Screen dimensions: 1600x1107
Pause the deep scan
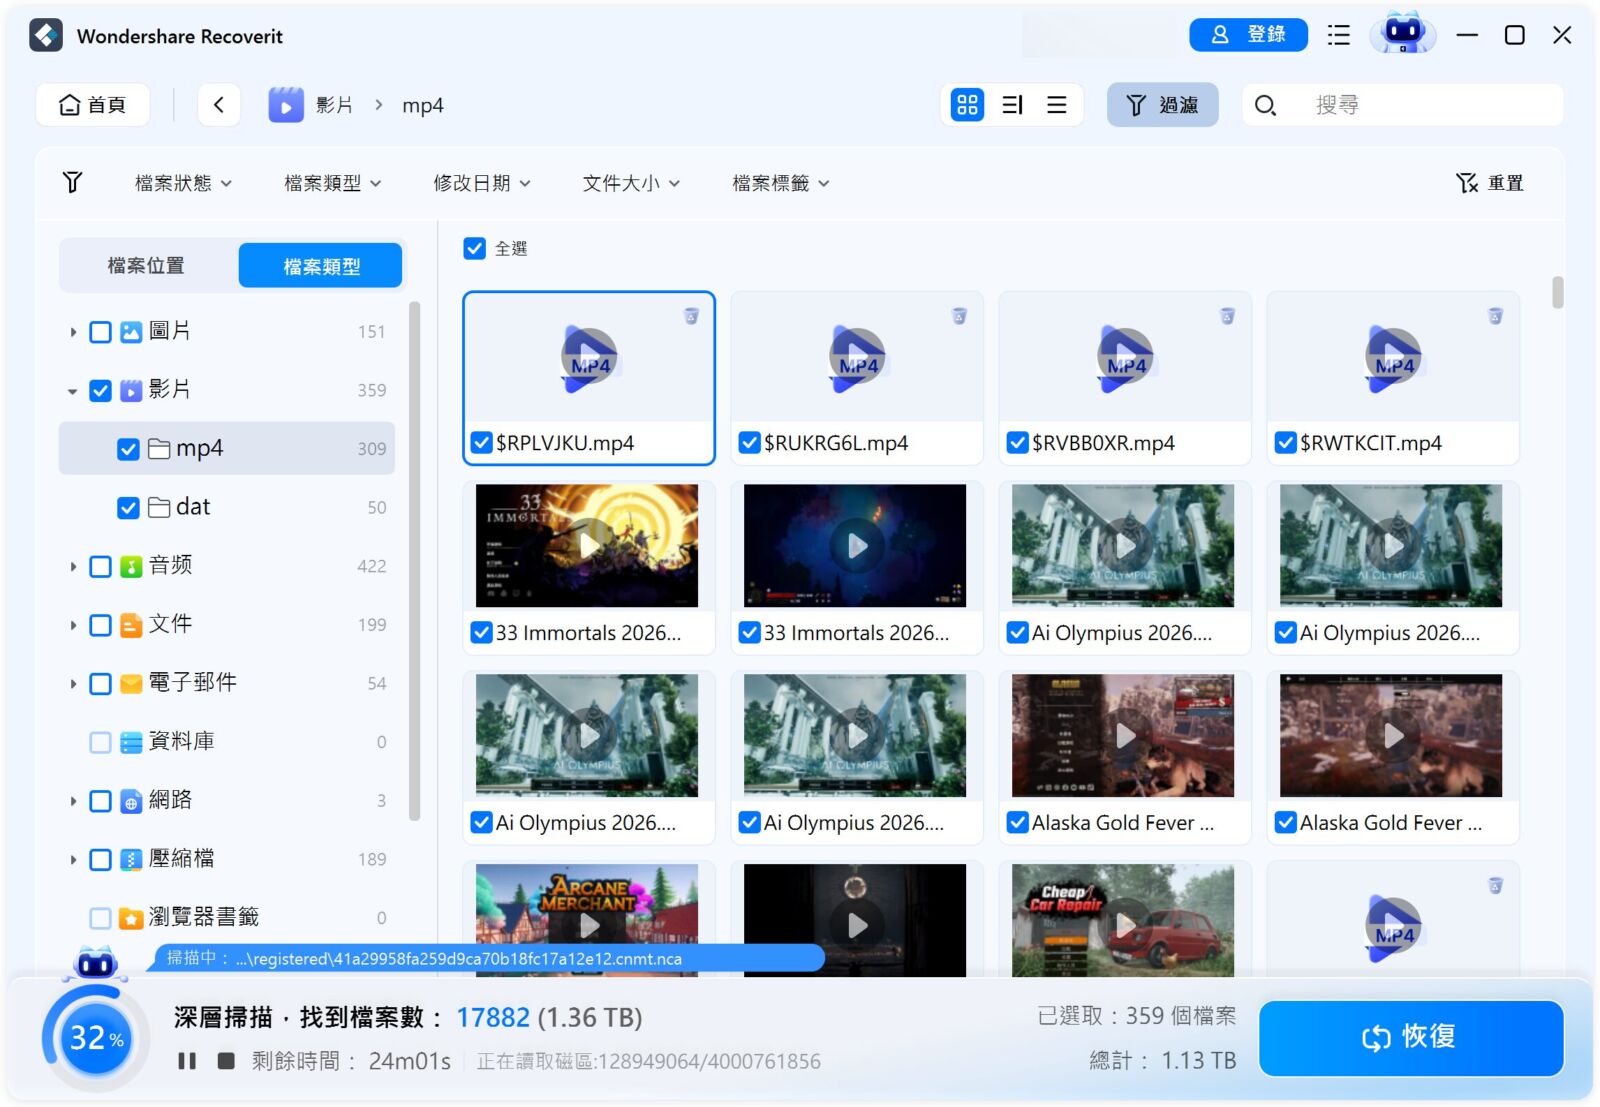coord(187,1061)
